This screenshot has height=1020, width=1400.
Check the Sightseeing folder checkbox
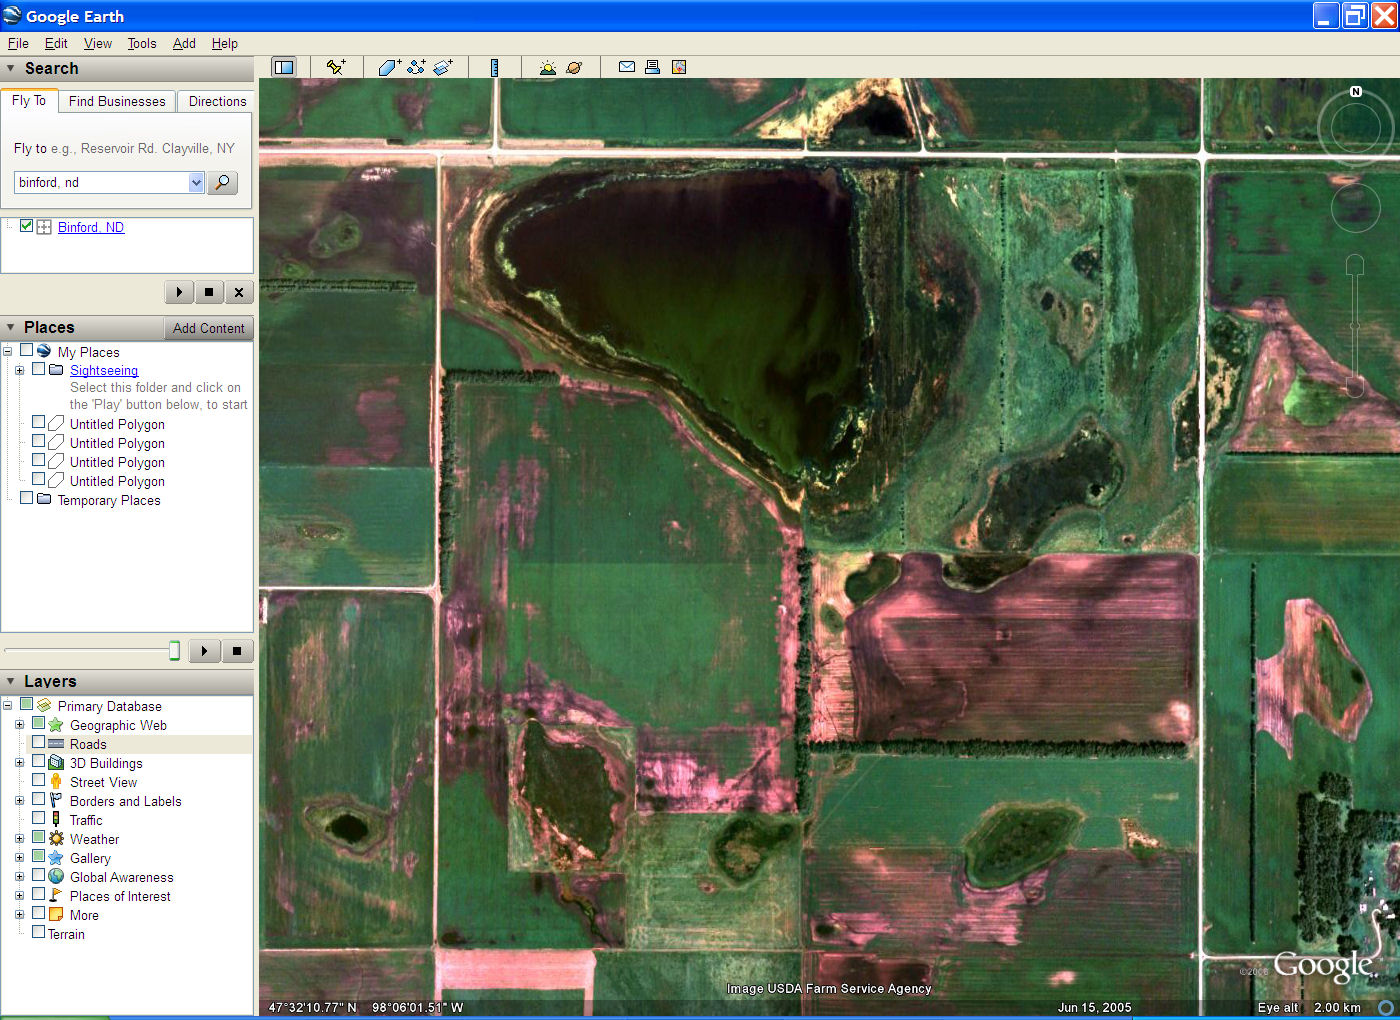pos(38,369)
